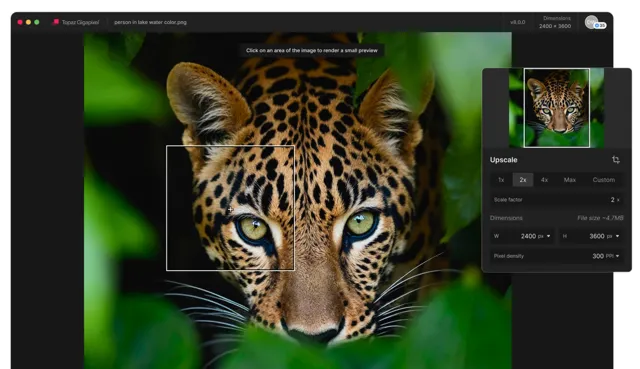The height and width of the screenshot is (369, 640).
Task: Open the PPI unit dropdown
Action: 613,256
